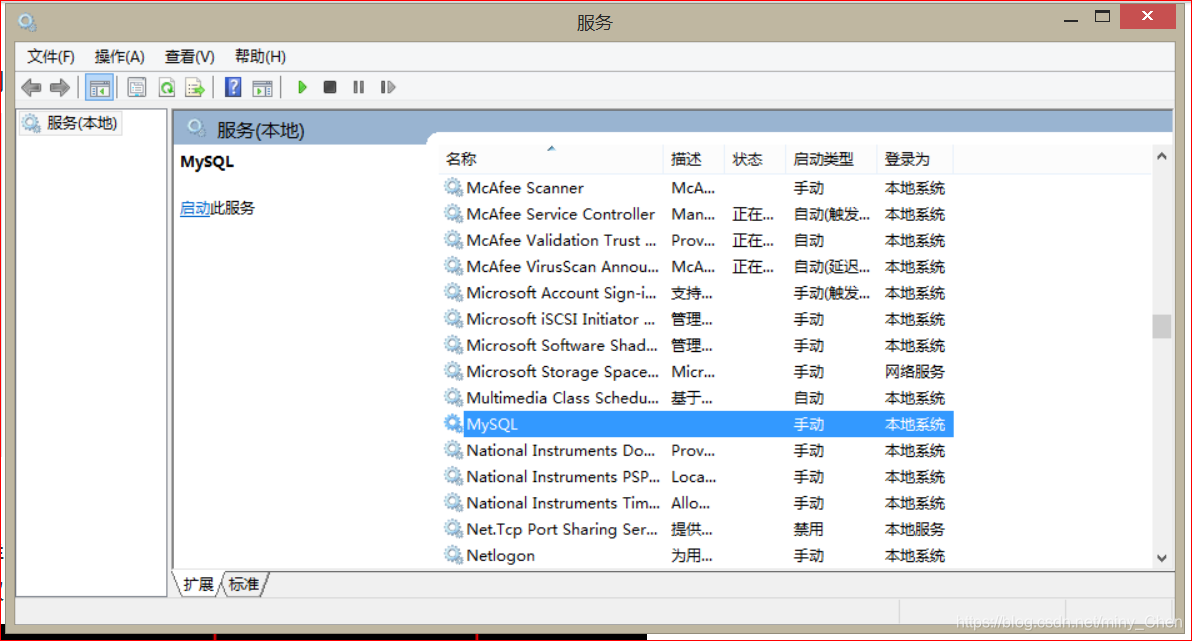Click 自动(延迟... startup type cell

[x=832, y=267]
